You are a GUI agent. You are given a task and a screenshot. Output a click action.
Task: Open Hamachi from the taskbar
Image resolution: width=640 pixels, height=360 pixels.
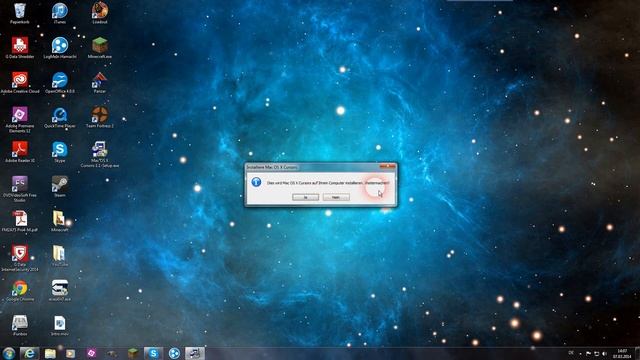point(174,353)
